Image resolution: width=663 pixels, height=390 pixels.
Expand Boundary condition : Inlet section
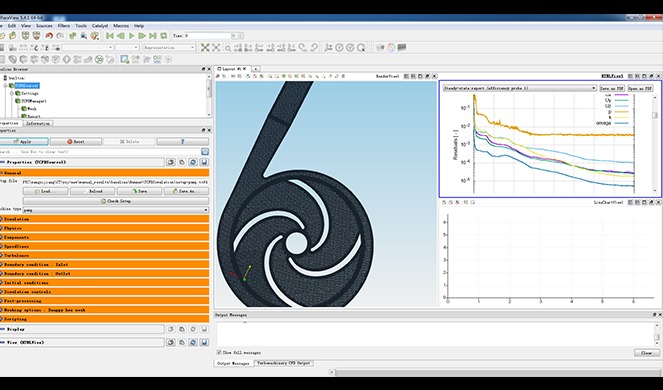point(104,264)
